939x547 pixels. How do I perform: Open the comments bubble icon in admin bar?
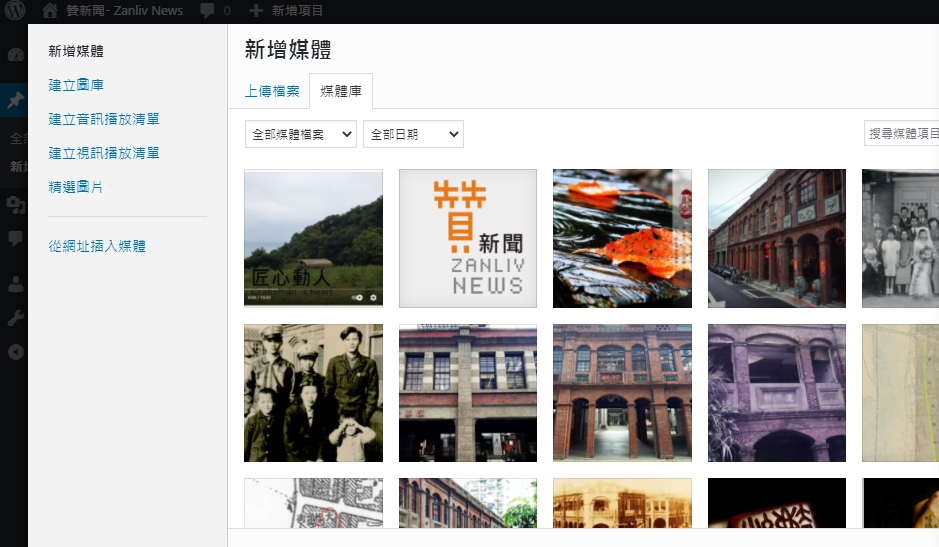(208, 10)
